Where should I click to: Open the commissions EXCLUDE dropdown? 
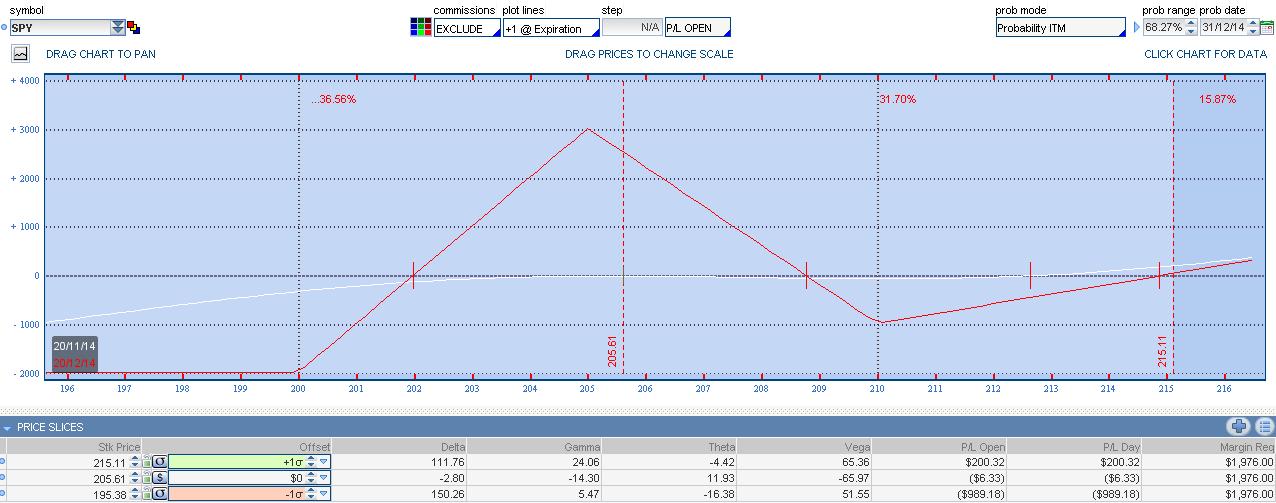pos(467,28)
